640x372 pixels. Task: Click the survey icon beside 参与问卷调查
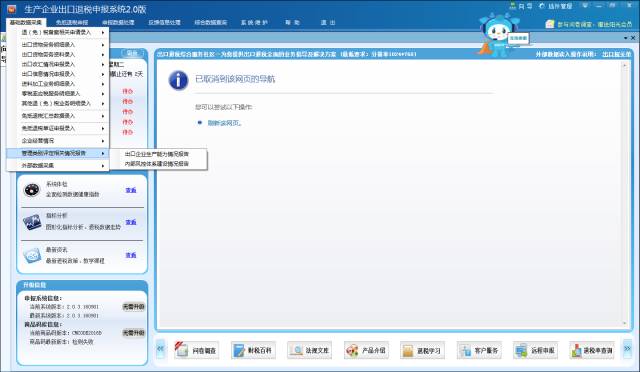click(550, 24)
